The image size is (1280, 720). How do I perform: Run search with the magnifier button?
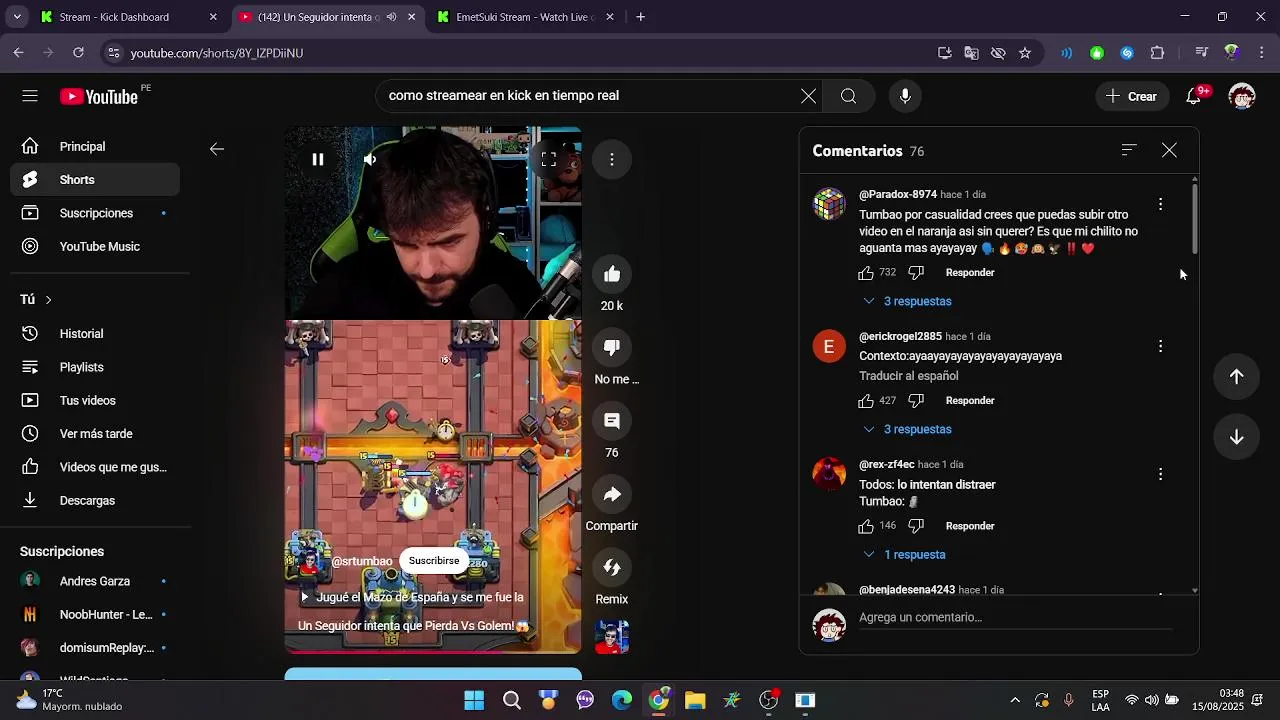click(848, 96)
